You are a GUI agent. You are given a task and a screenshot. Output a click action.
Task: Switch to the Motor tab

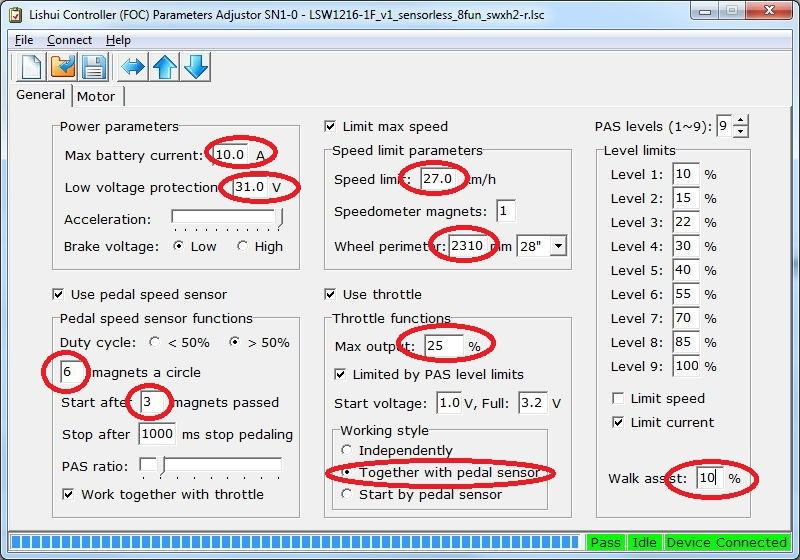coord(96,96)
